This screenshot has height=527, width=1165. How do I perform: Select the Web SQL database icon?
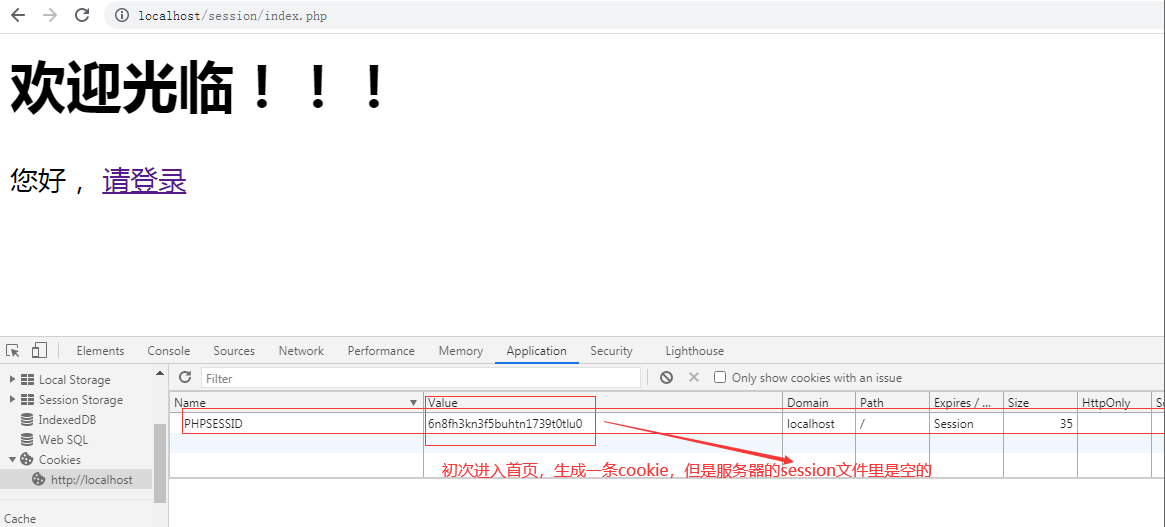coord(27,440)
